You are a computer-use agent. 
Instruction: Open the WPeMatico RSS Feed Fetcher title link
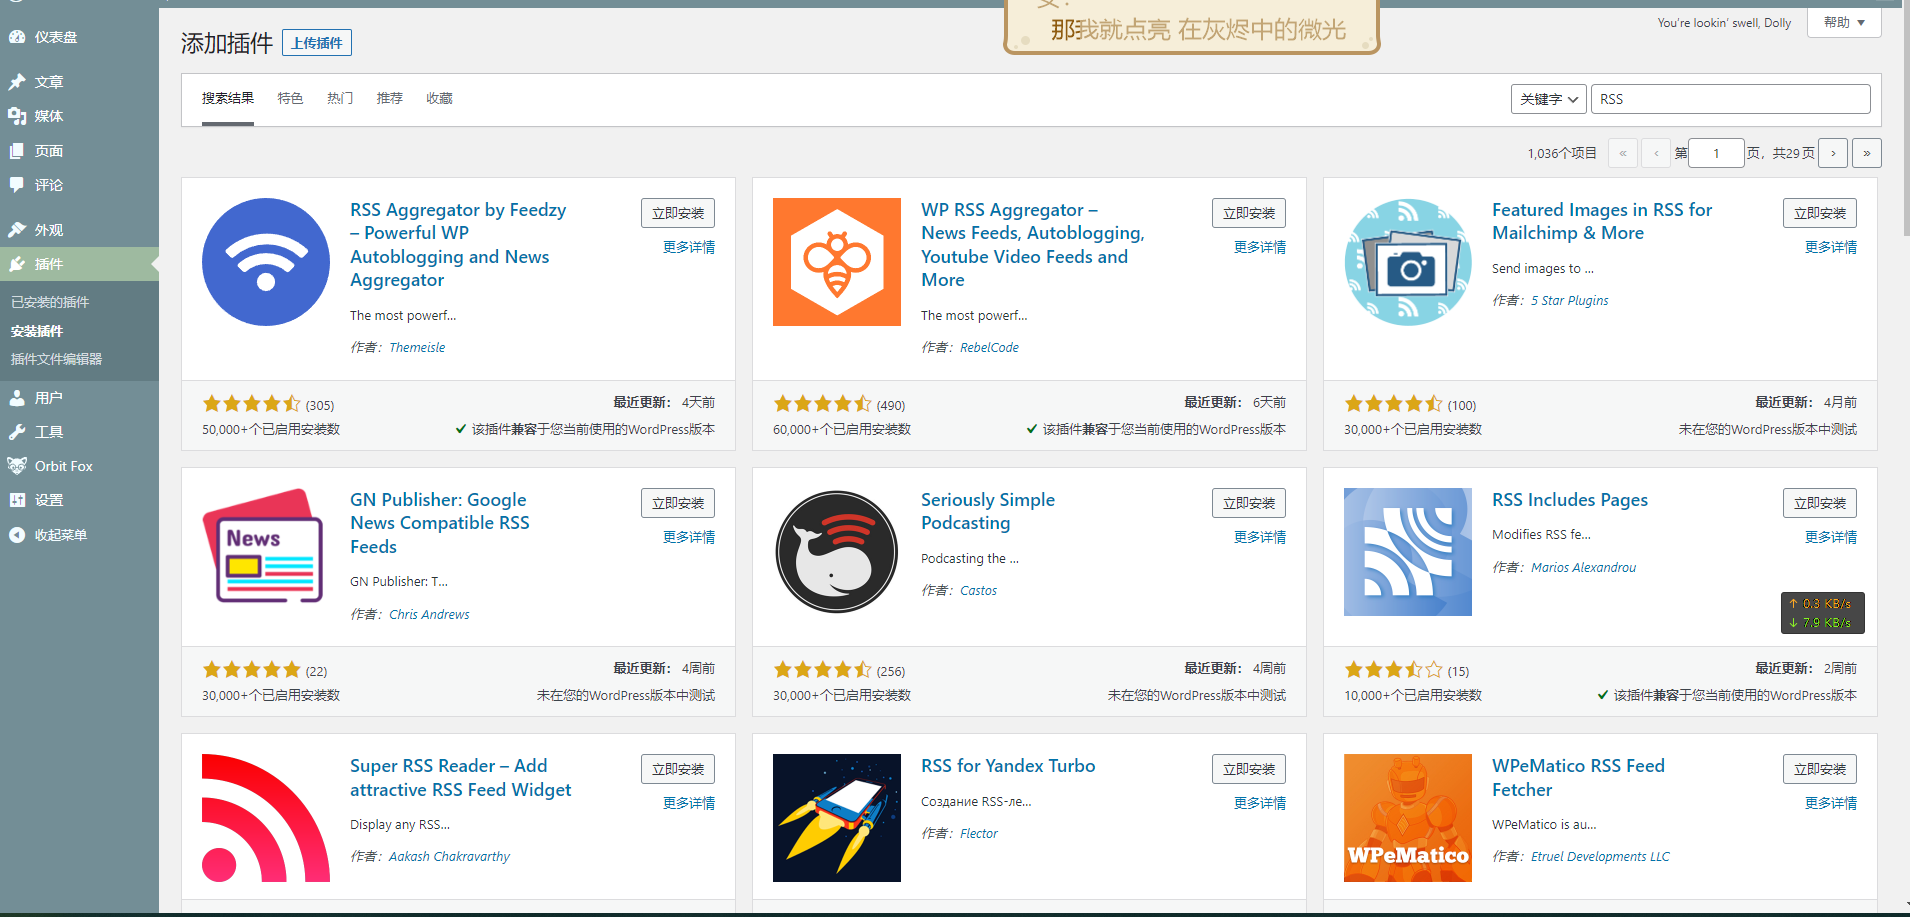click(x=1578, y=778)
